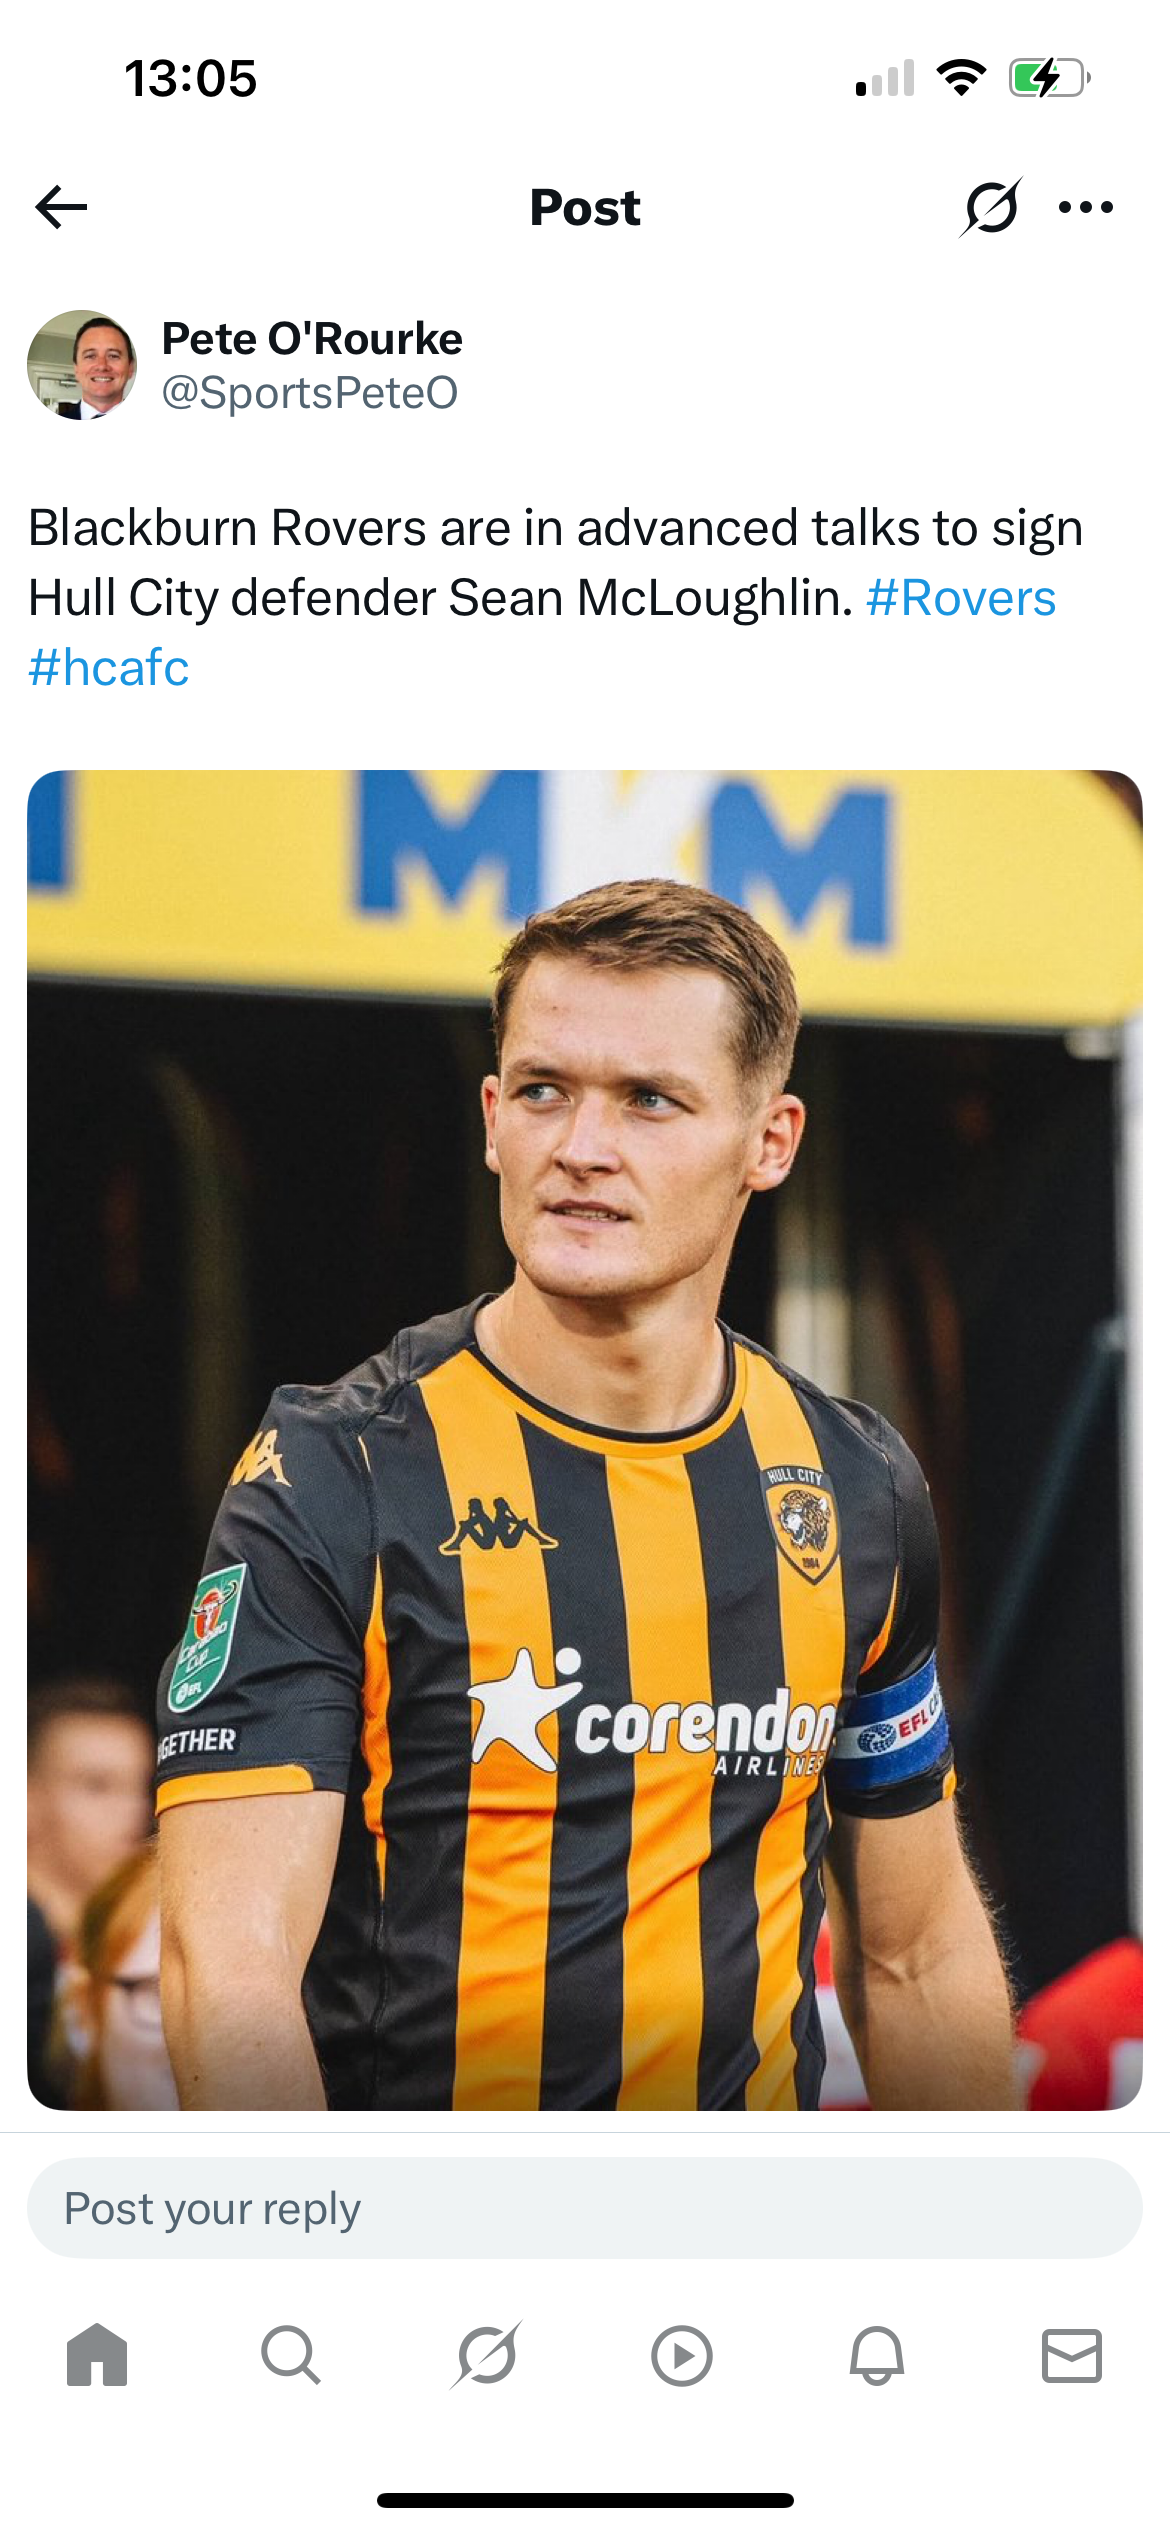Follow the #hcafc hashtag link
The height and width of the screenshot is (2532, 1170).
108,667
